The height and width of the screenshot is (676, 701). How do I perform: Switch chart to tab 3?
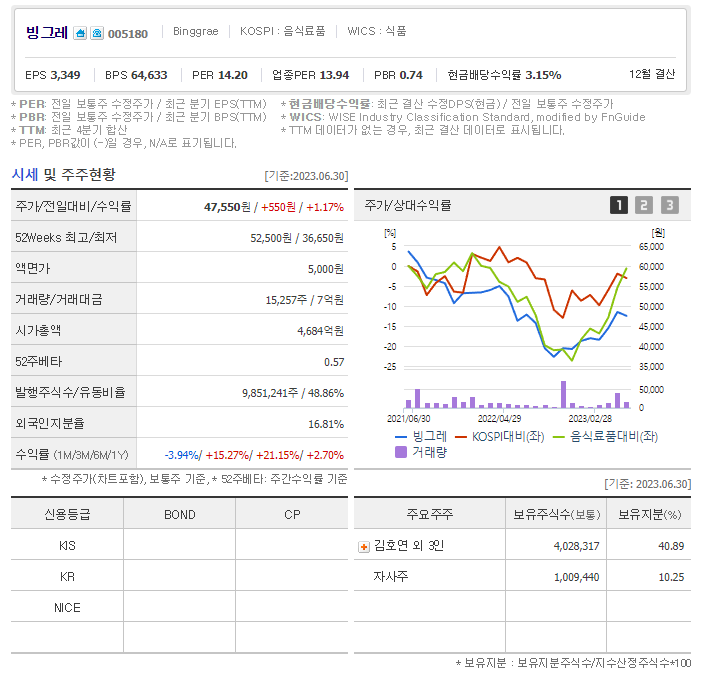[x=670, y=205]
